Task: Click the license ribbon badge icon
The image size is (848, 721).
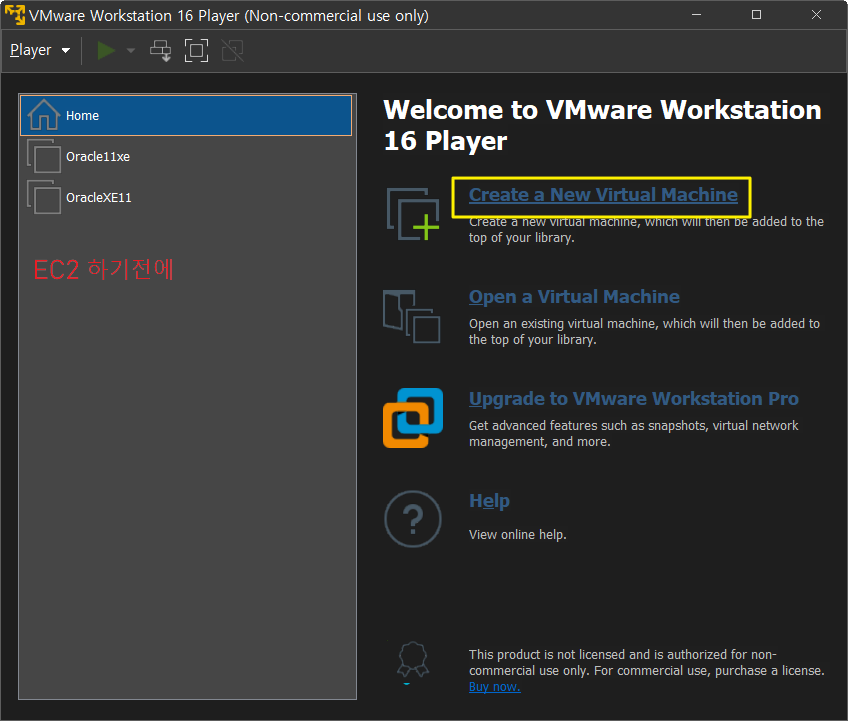Action: (413, 660)
